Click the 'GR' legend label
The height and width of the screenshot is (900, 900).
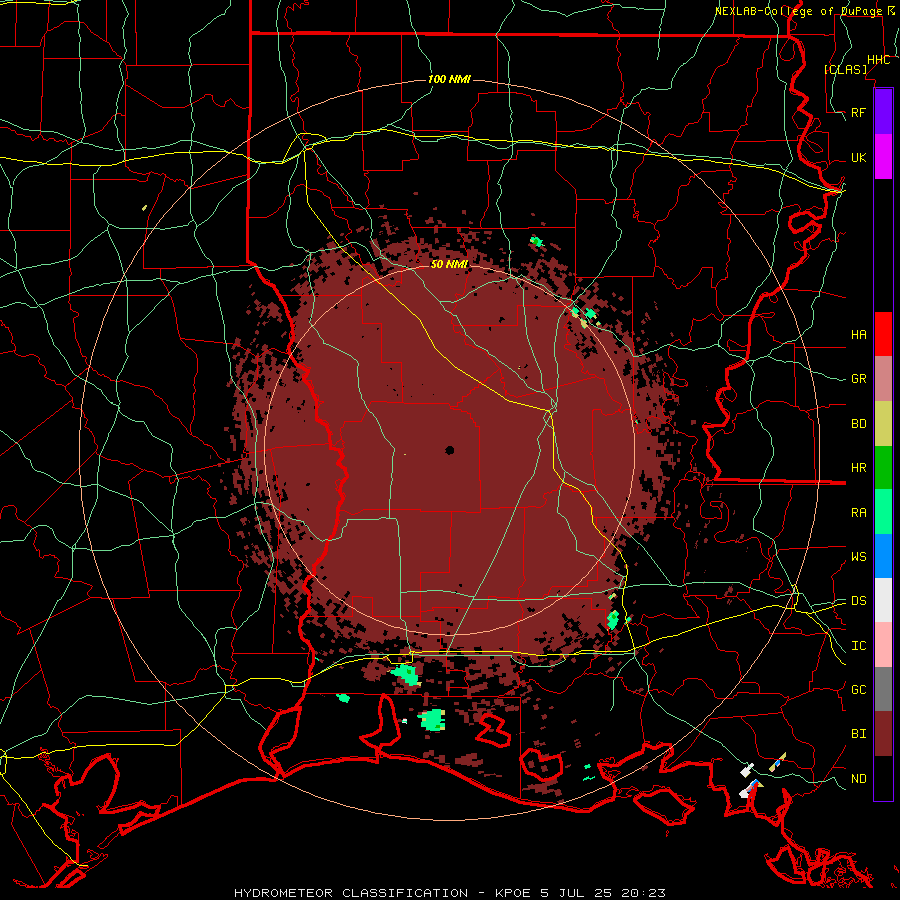(x=858, y=379)
